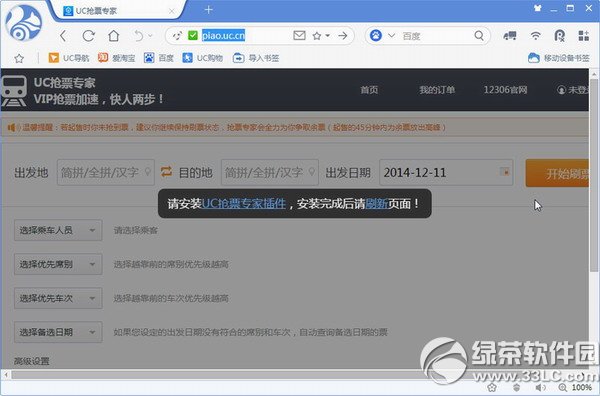The height and width of the screenshot is (396, 600).
Task: Open 百度 bookmark
Action: pyautogui.click(x=159, y=58)
